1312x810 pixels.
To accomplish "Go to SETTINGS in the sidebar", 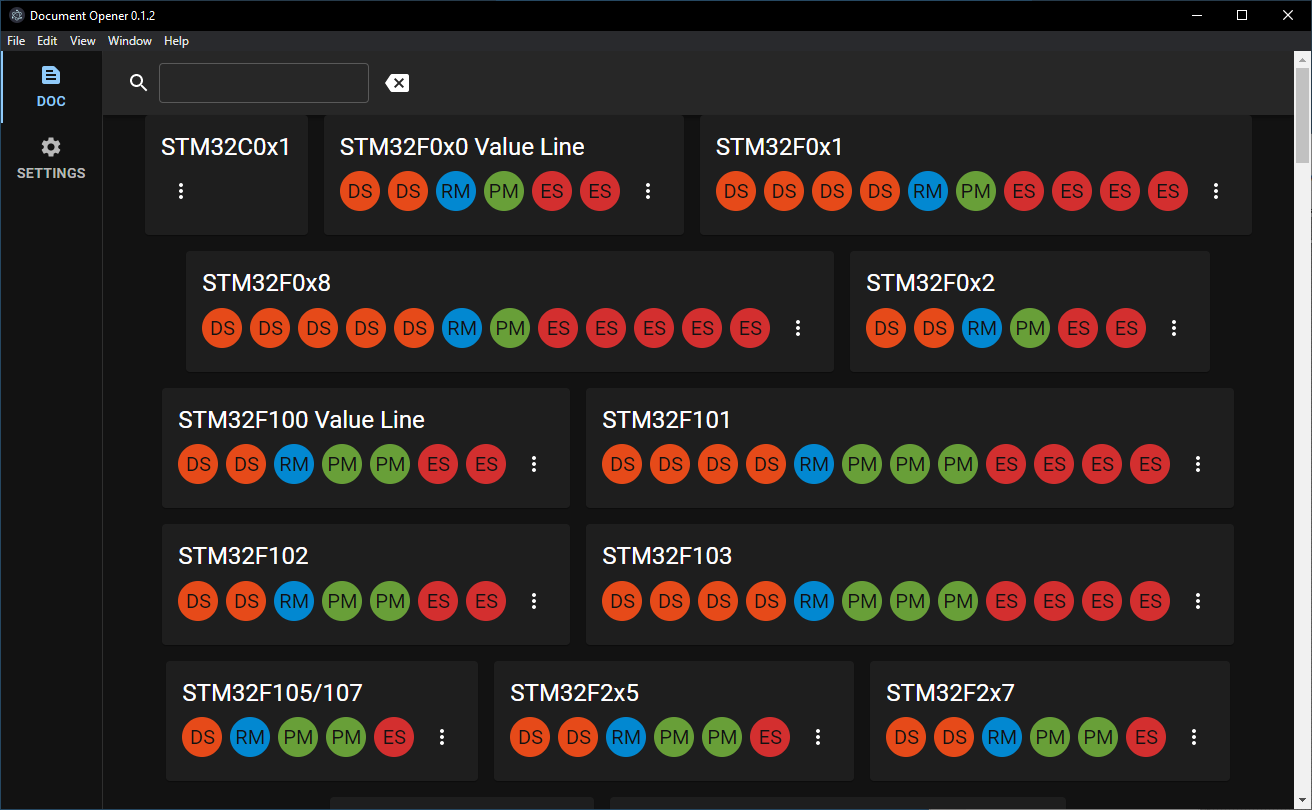I will (50, 158).
